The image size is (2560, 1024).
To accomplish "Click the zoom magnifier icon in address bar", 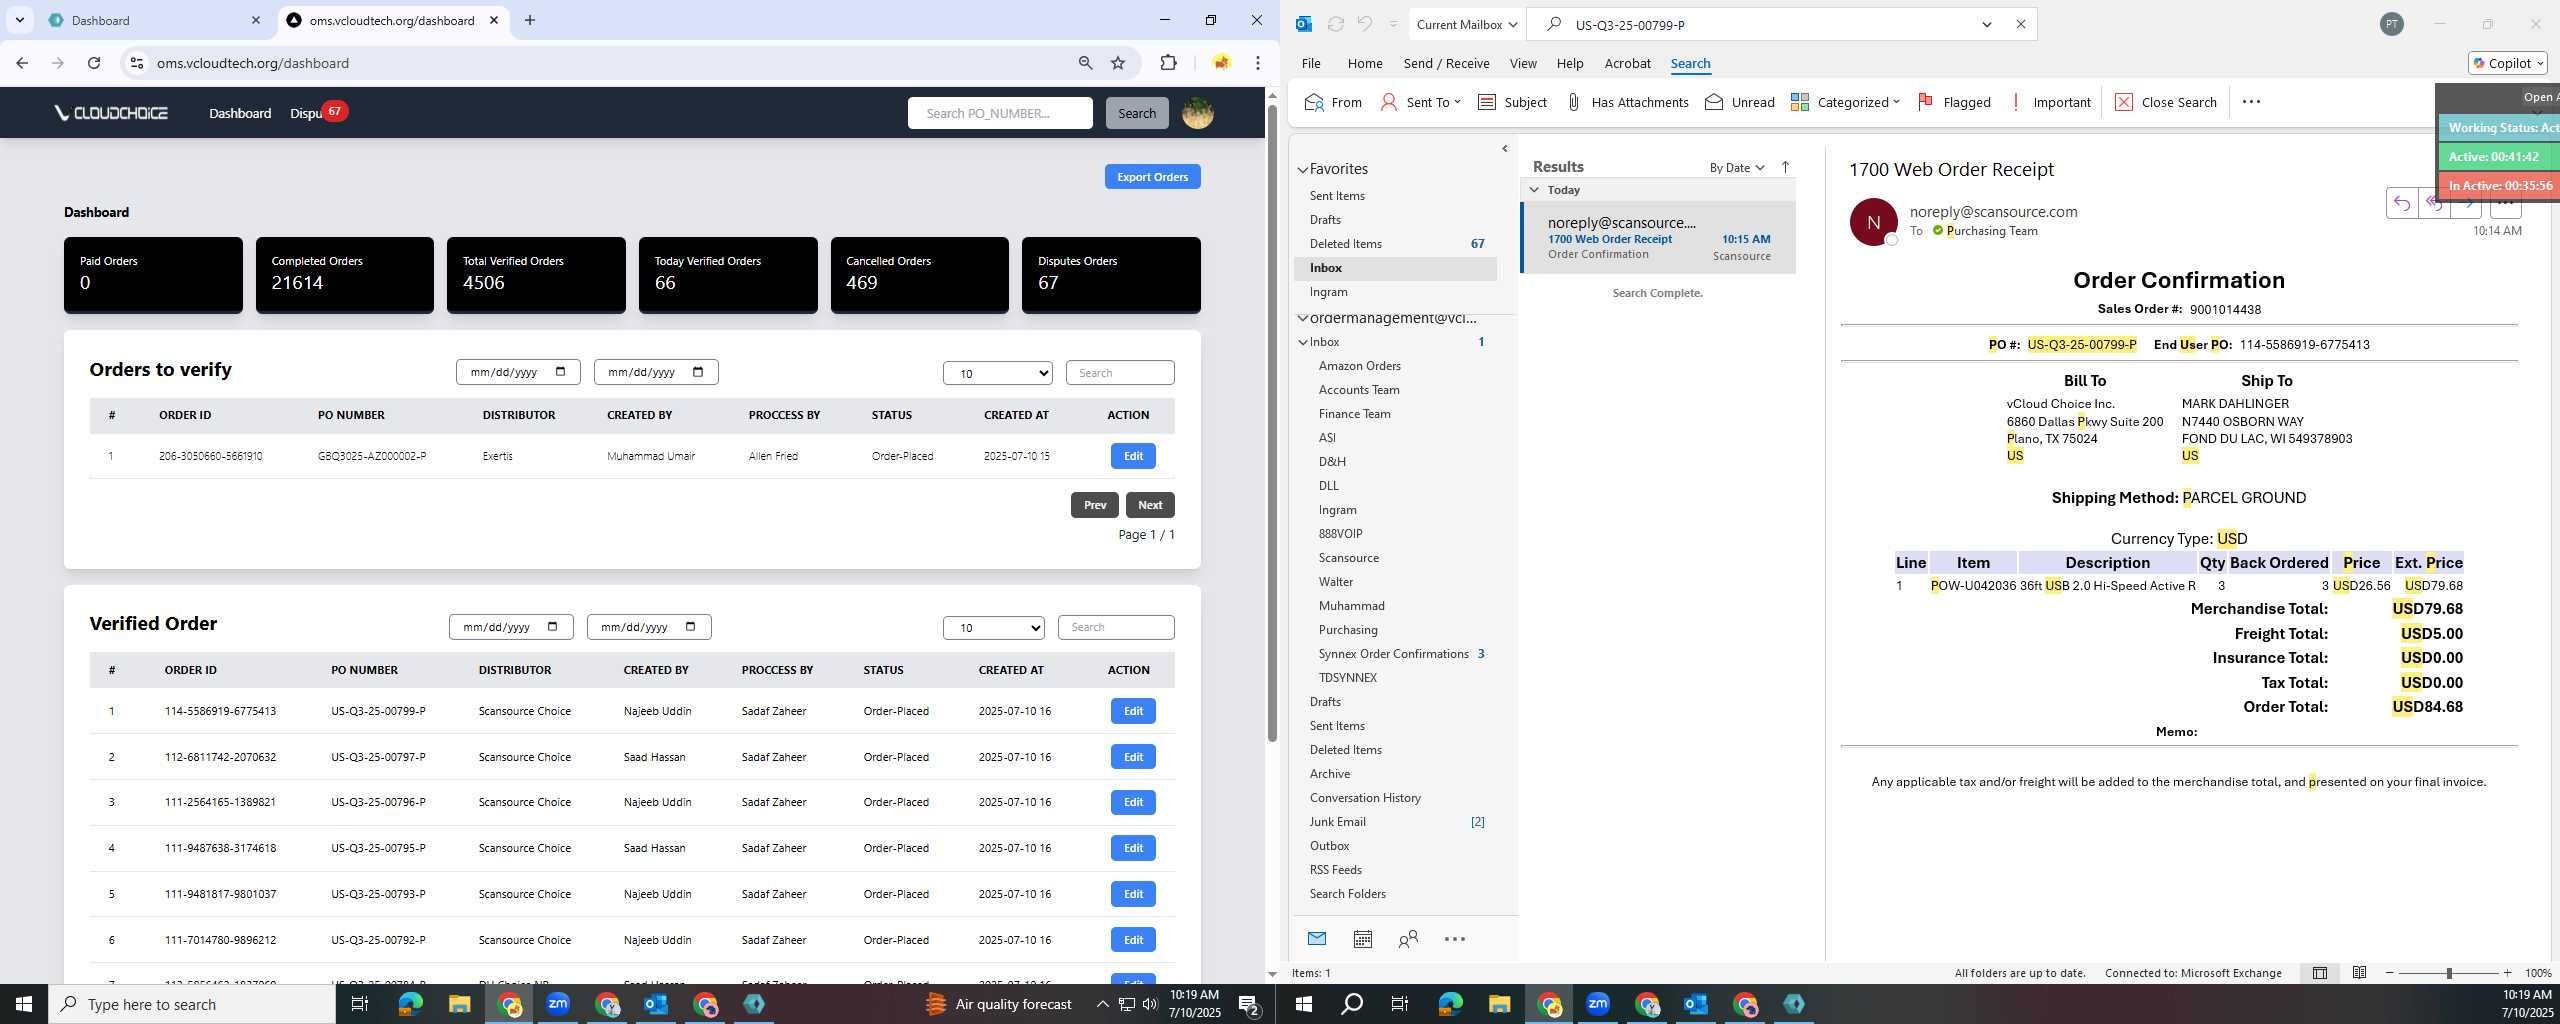I will [x=1085, y=63].
